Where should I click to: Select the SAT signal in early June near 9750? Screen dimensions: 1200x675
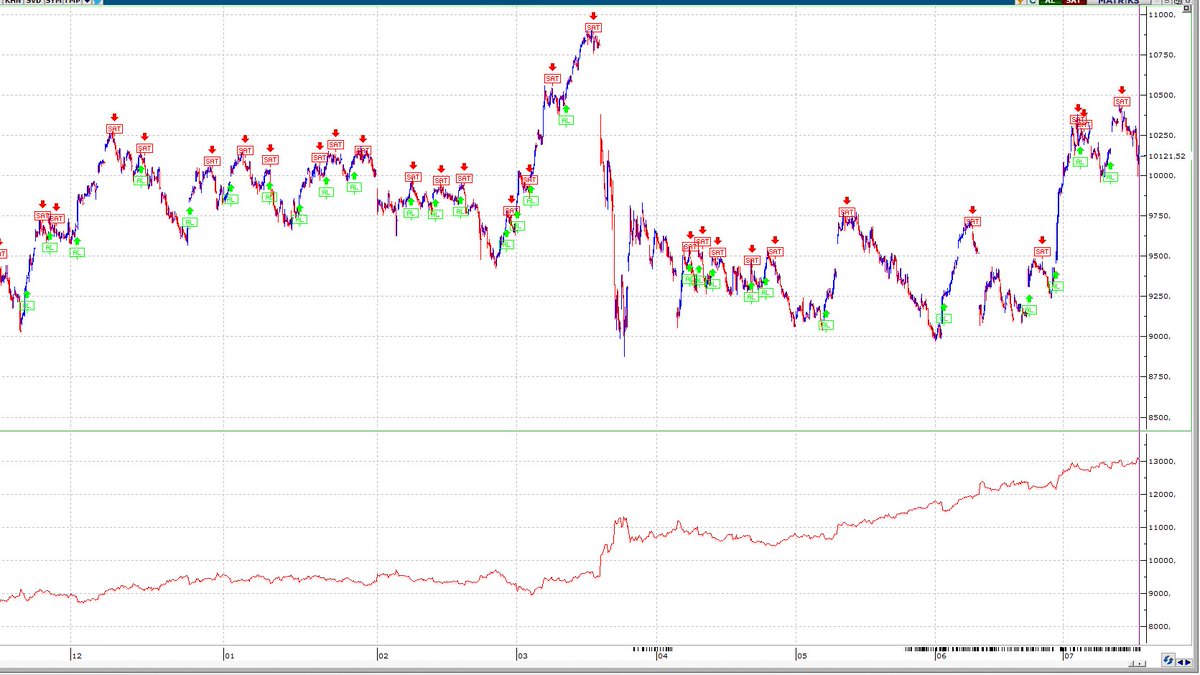[972, 222]
